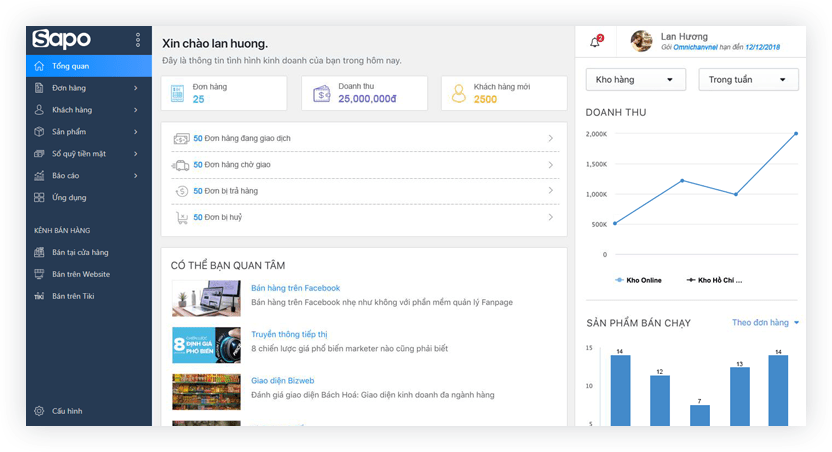Open the Trong tuần period dropdown
Viewport: 832px width, 452px height.
(748, 80)
